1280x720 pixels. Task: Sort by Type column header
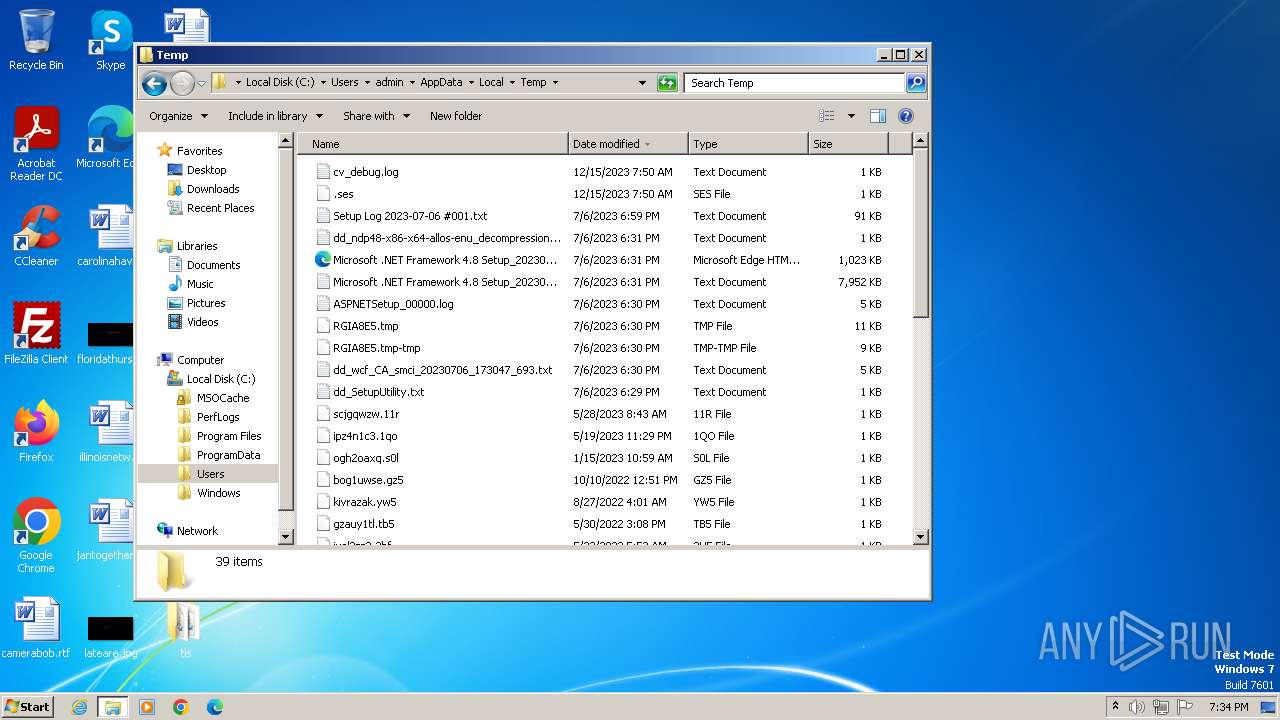(x=748, y=144)
